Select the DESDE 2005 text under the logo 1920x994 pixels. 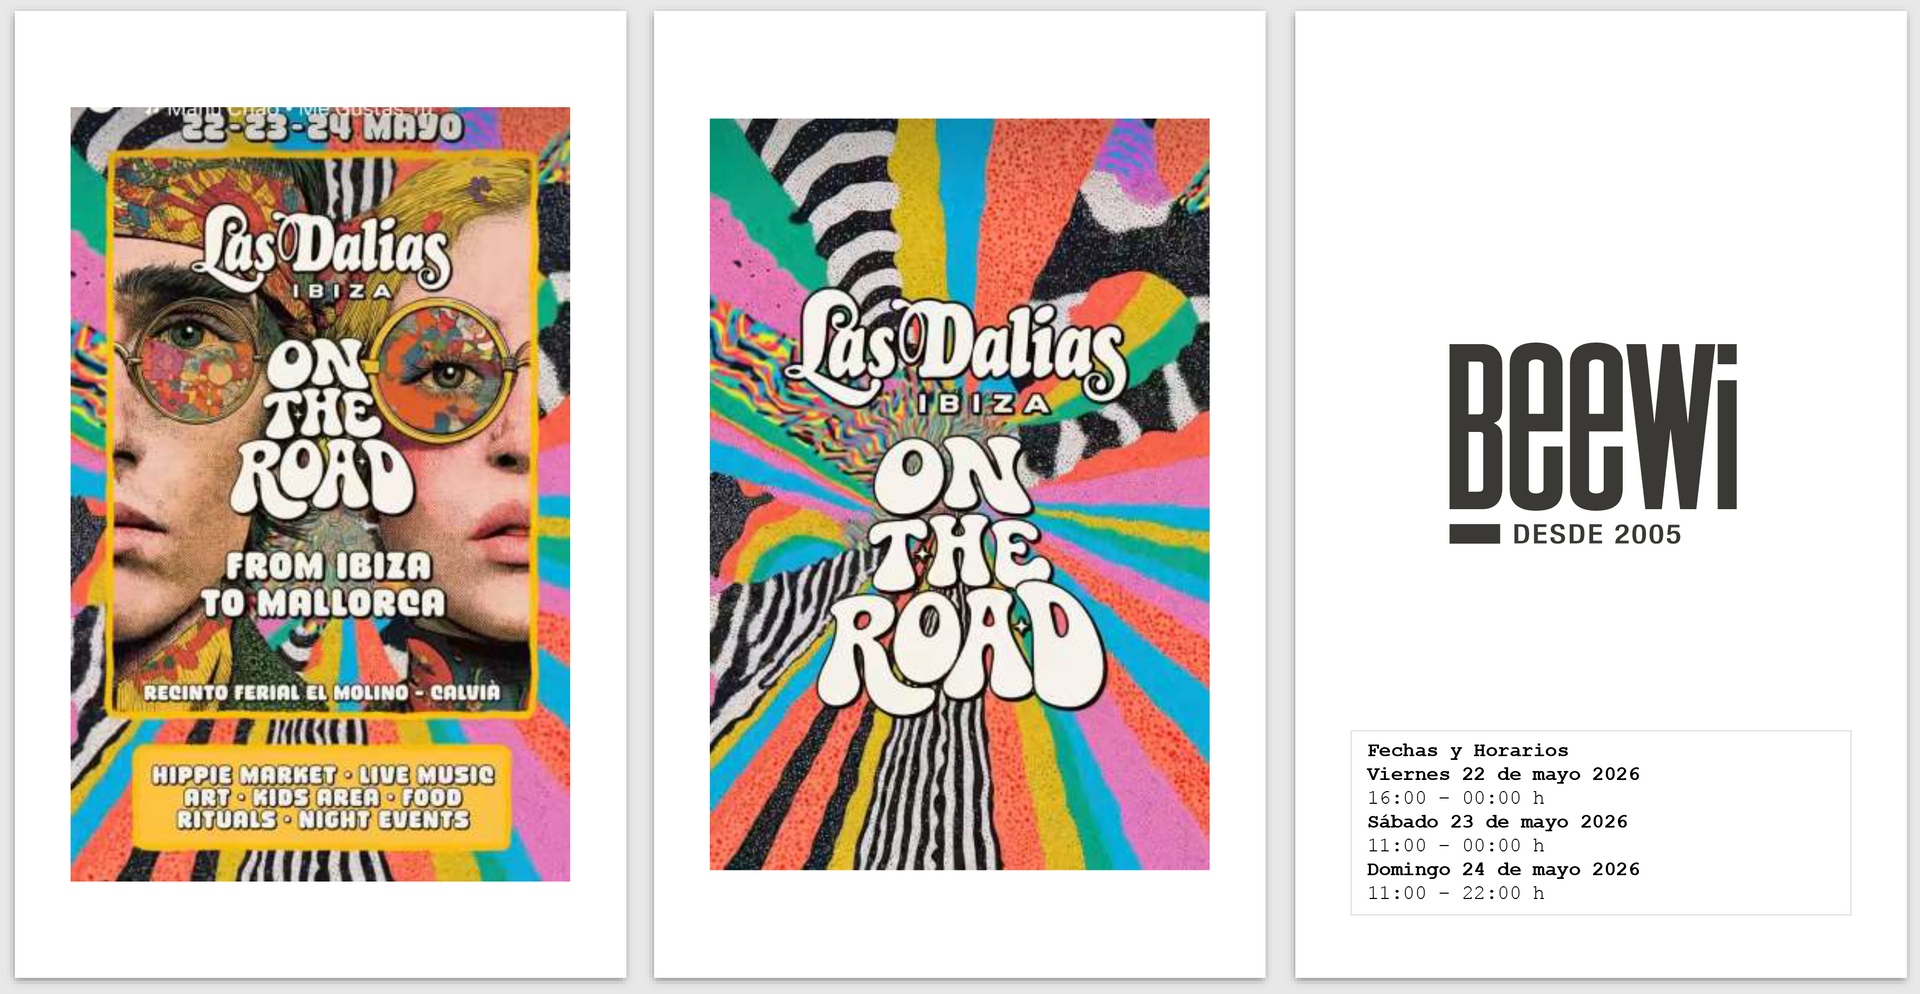(x=1597, y=534)
